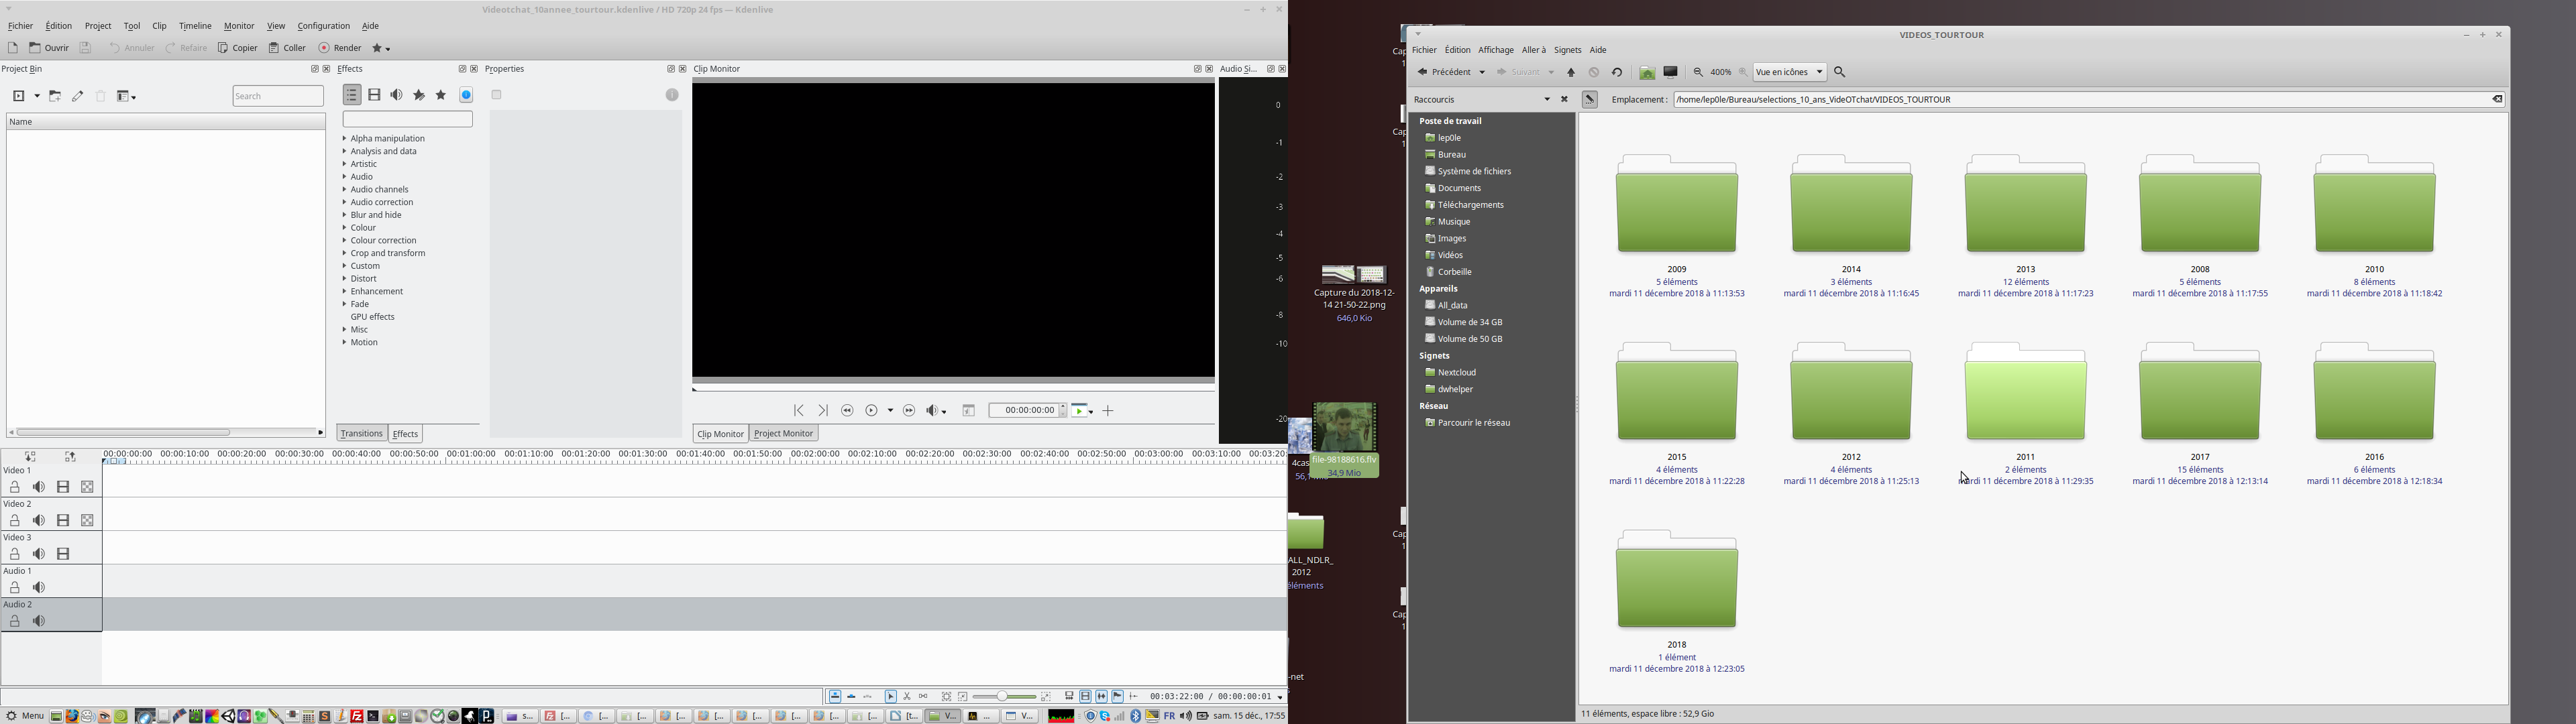Expand the Audio channels effects group

[x=379, y=190]
